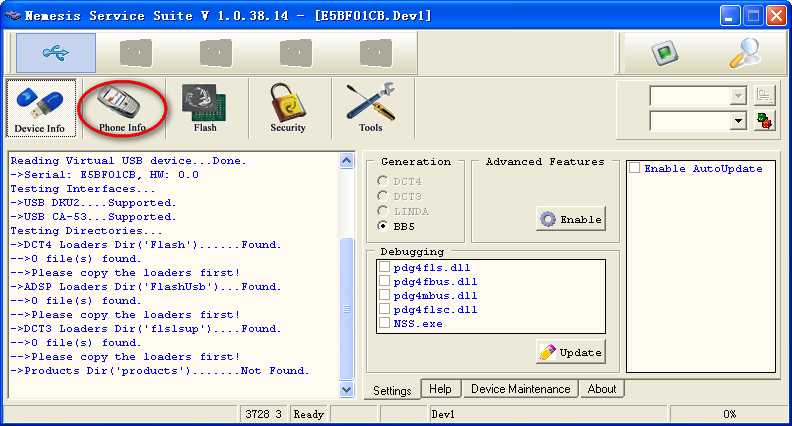This screenshot has width=792, height=426.
Task: Click the magnifying glass scan icon
Action: pyautogui.click(x=745, y=53)
